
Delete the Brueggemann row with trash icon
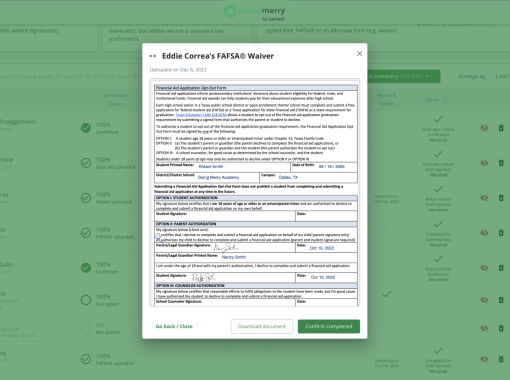[x=501, y=128]
